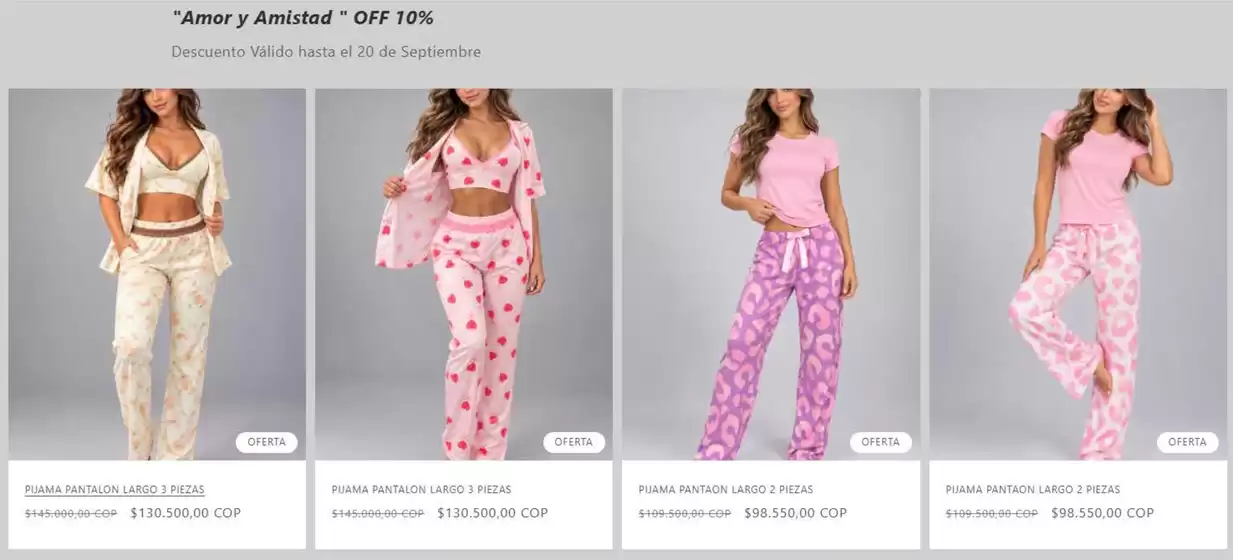Click the crossed-out $145.000,00 COP on the cream pajama card

click(x=71, y=514)
